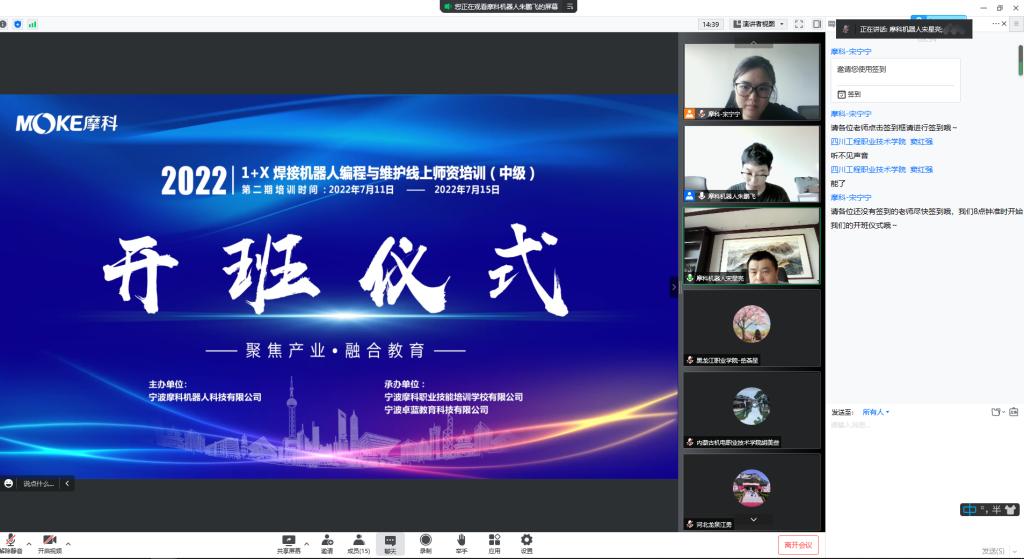Select 摩科-宋宁宁 video thumbnail

pyautogui.click(x=751, y=83)
